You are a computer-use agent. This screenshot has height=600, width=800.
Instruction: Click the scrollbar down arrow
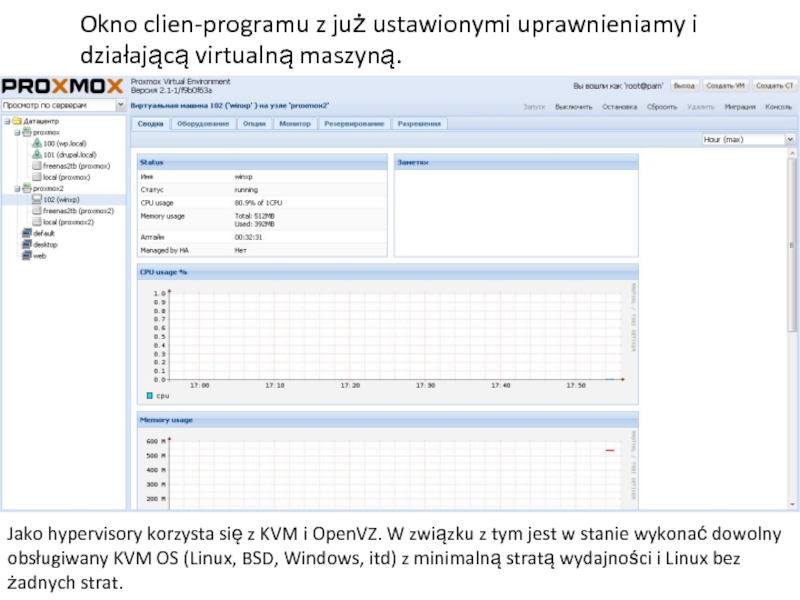(792, 505)
